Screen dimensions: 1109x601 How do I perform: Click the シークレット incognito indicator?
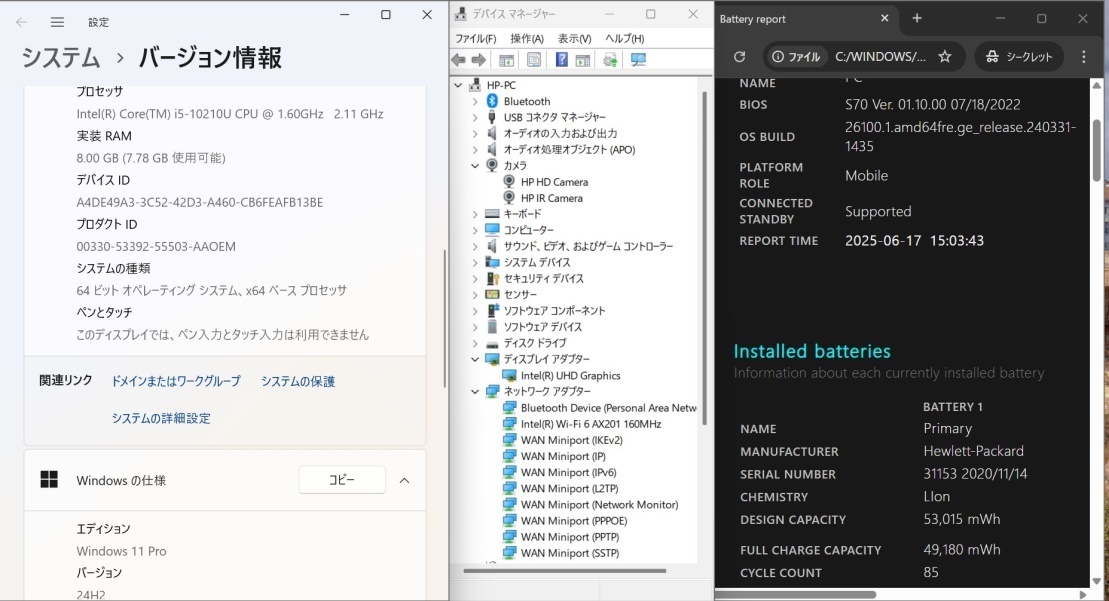point(1019,57)
